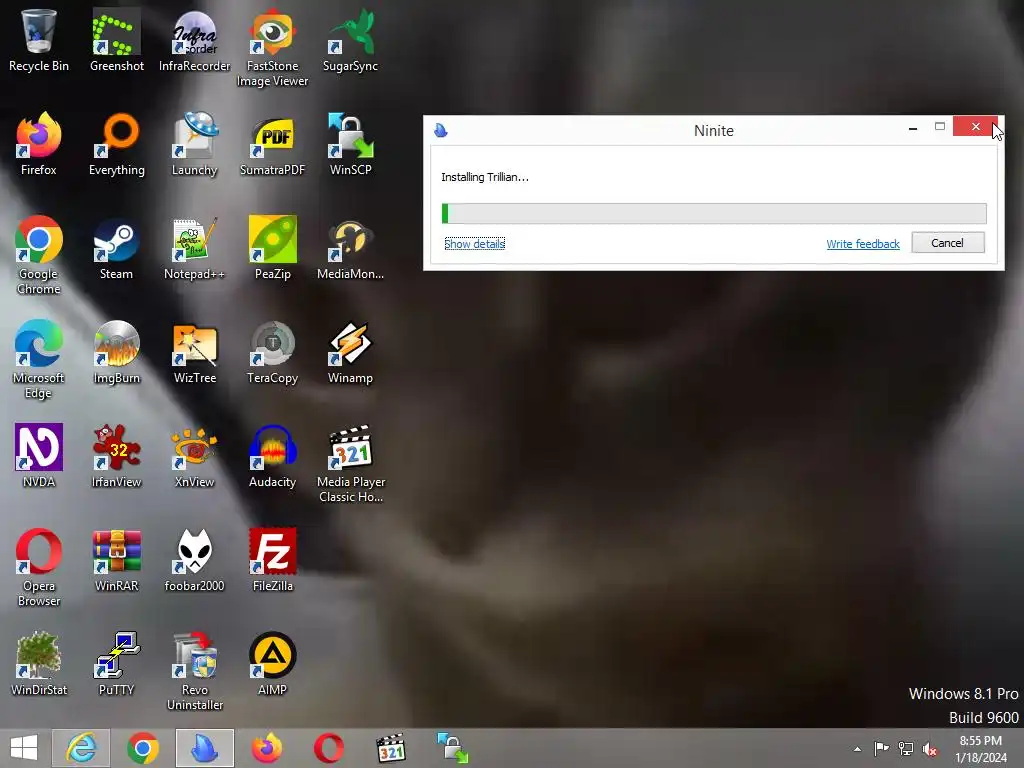The image size is (1024, 768).
Task: Select the WinDirStat desktop shortcut
Action: (39, 664)
